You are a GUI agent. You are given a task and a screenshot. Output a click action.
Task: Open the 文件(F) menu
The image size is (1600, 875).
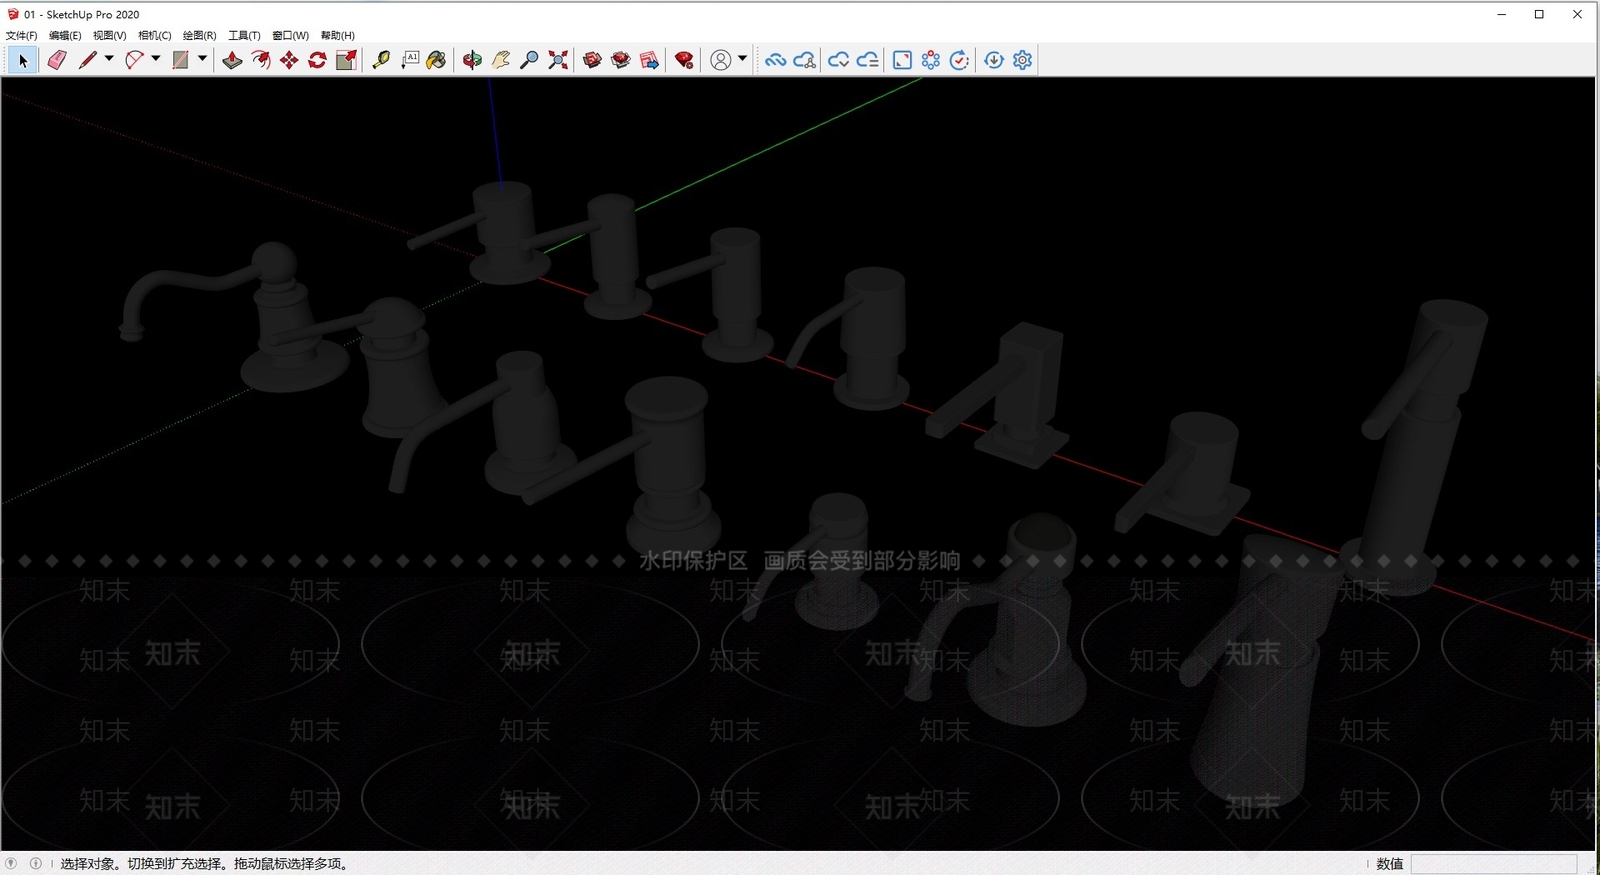[21, 35]
